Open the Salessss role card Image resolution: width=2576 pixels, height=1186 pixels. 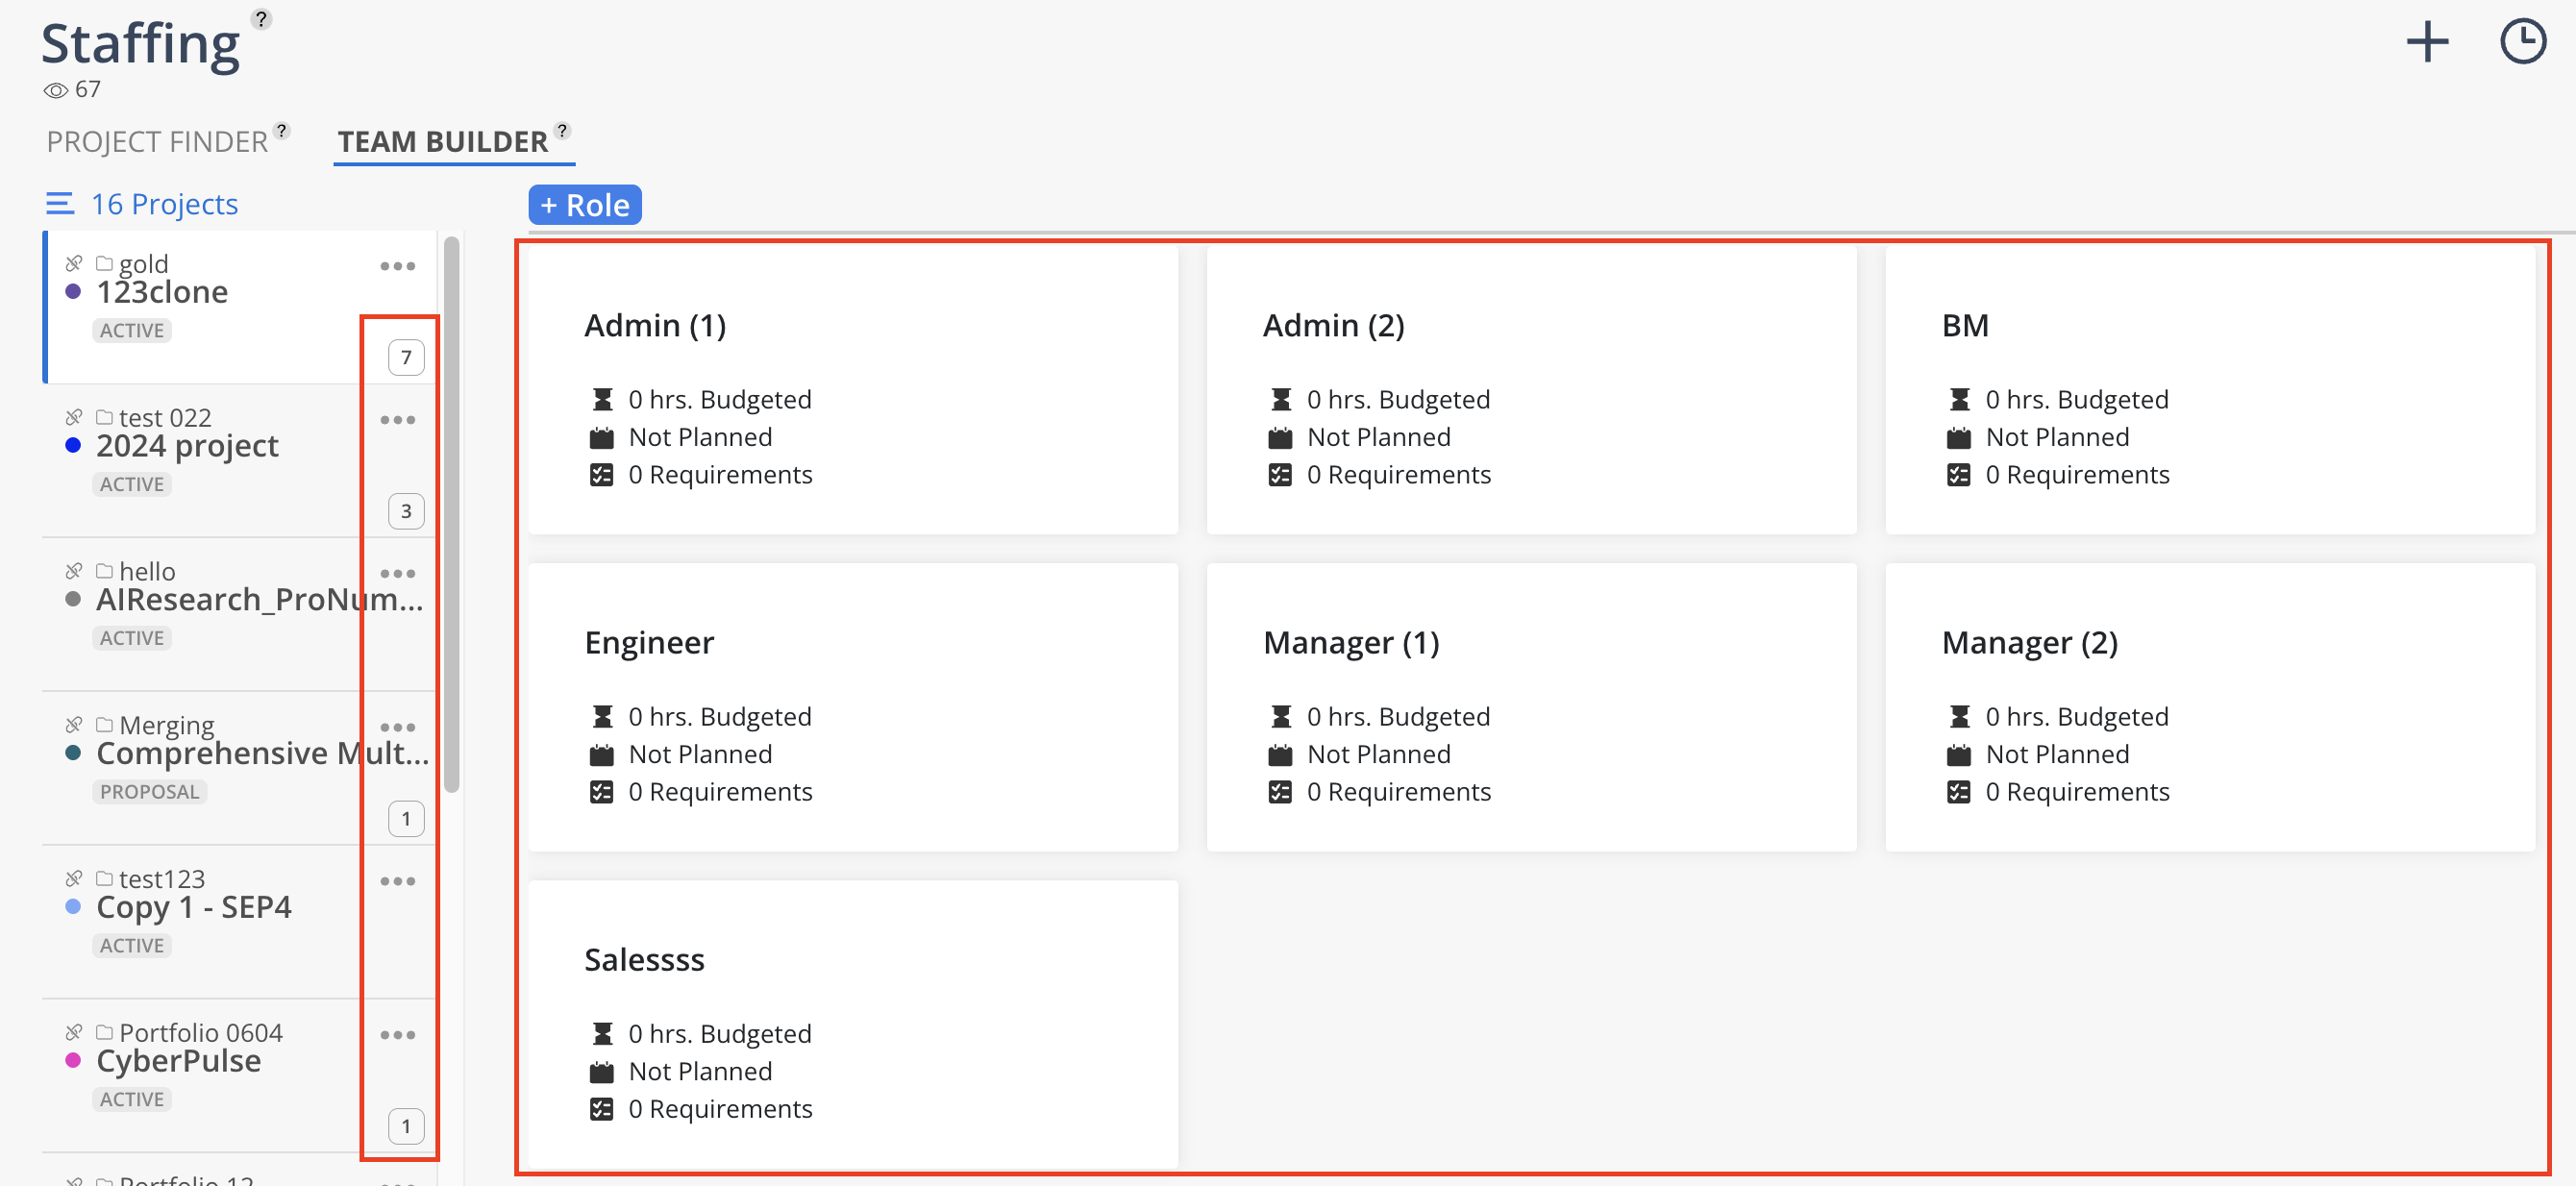tap(853, 1024)
